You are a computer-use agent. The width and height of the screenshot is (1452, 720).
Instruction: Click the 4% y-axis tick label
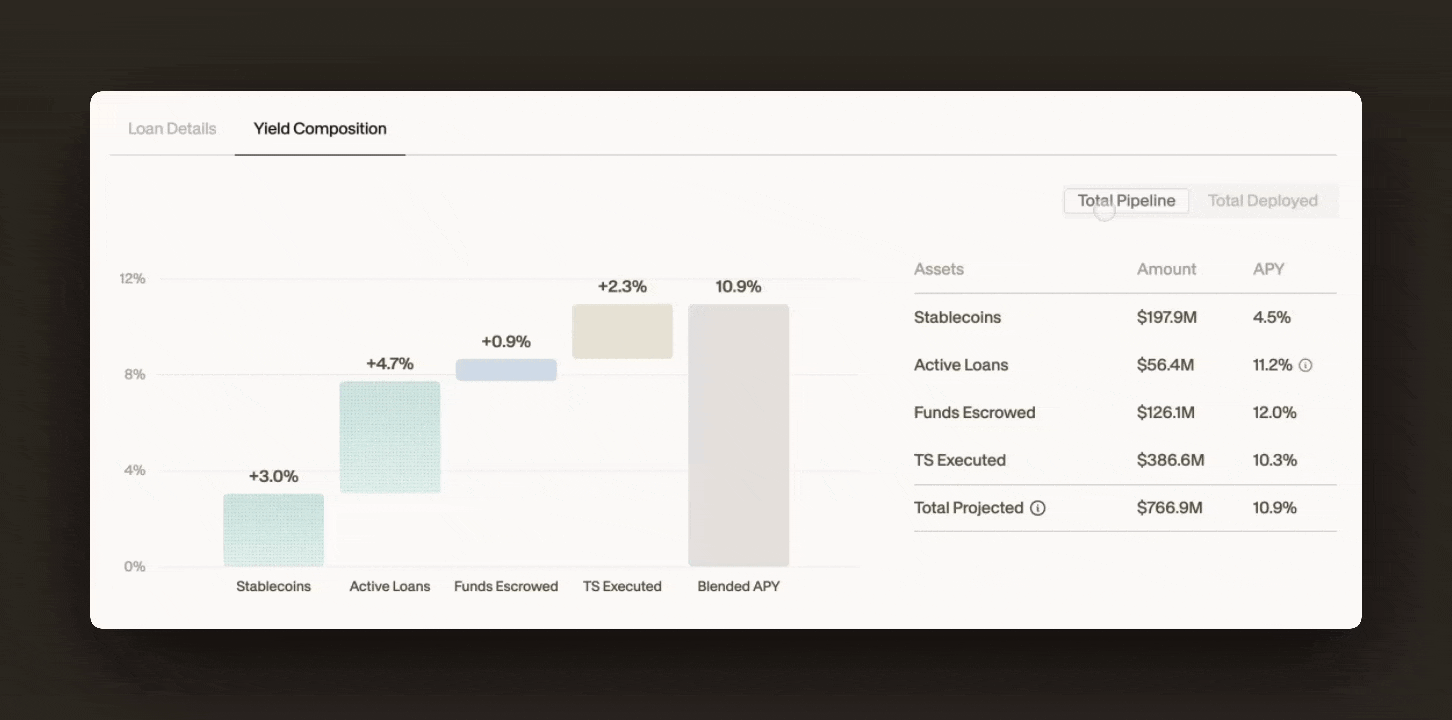[135, 471]
